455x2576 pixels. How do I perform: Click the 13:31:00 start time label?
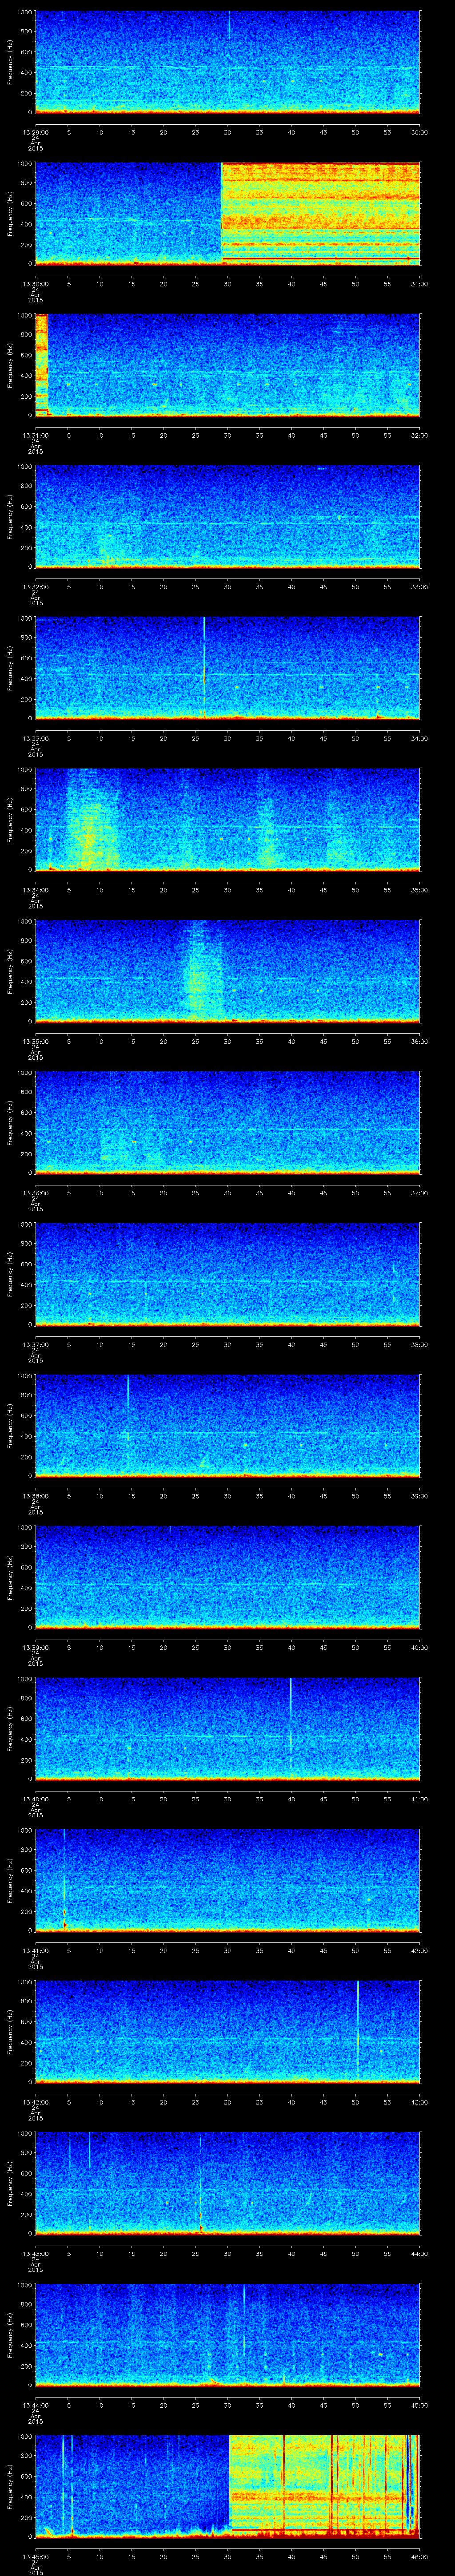(x=35, y=435)
